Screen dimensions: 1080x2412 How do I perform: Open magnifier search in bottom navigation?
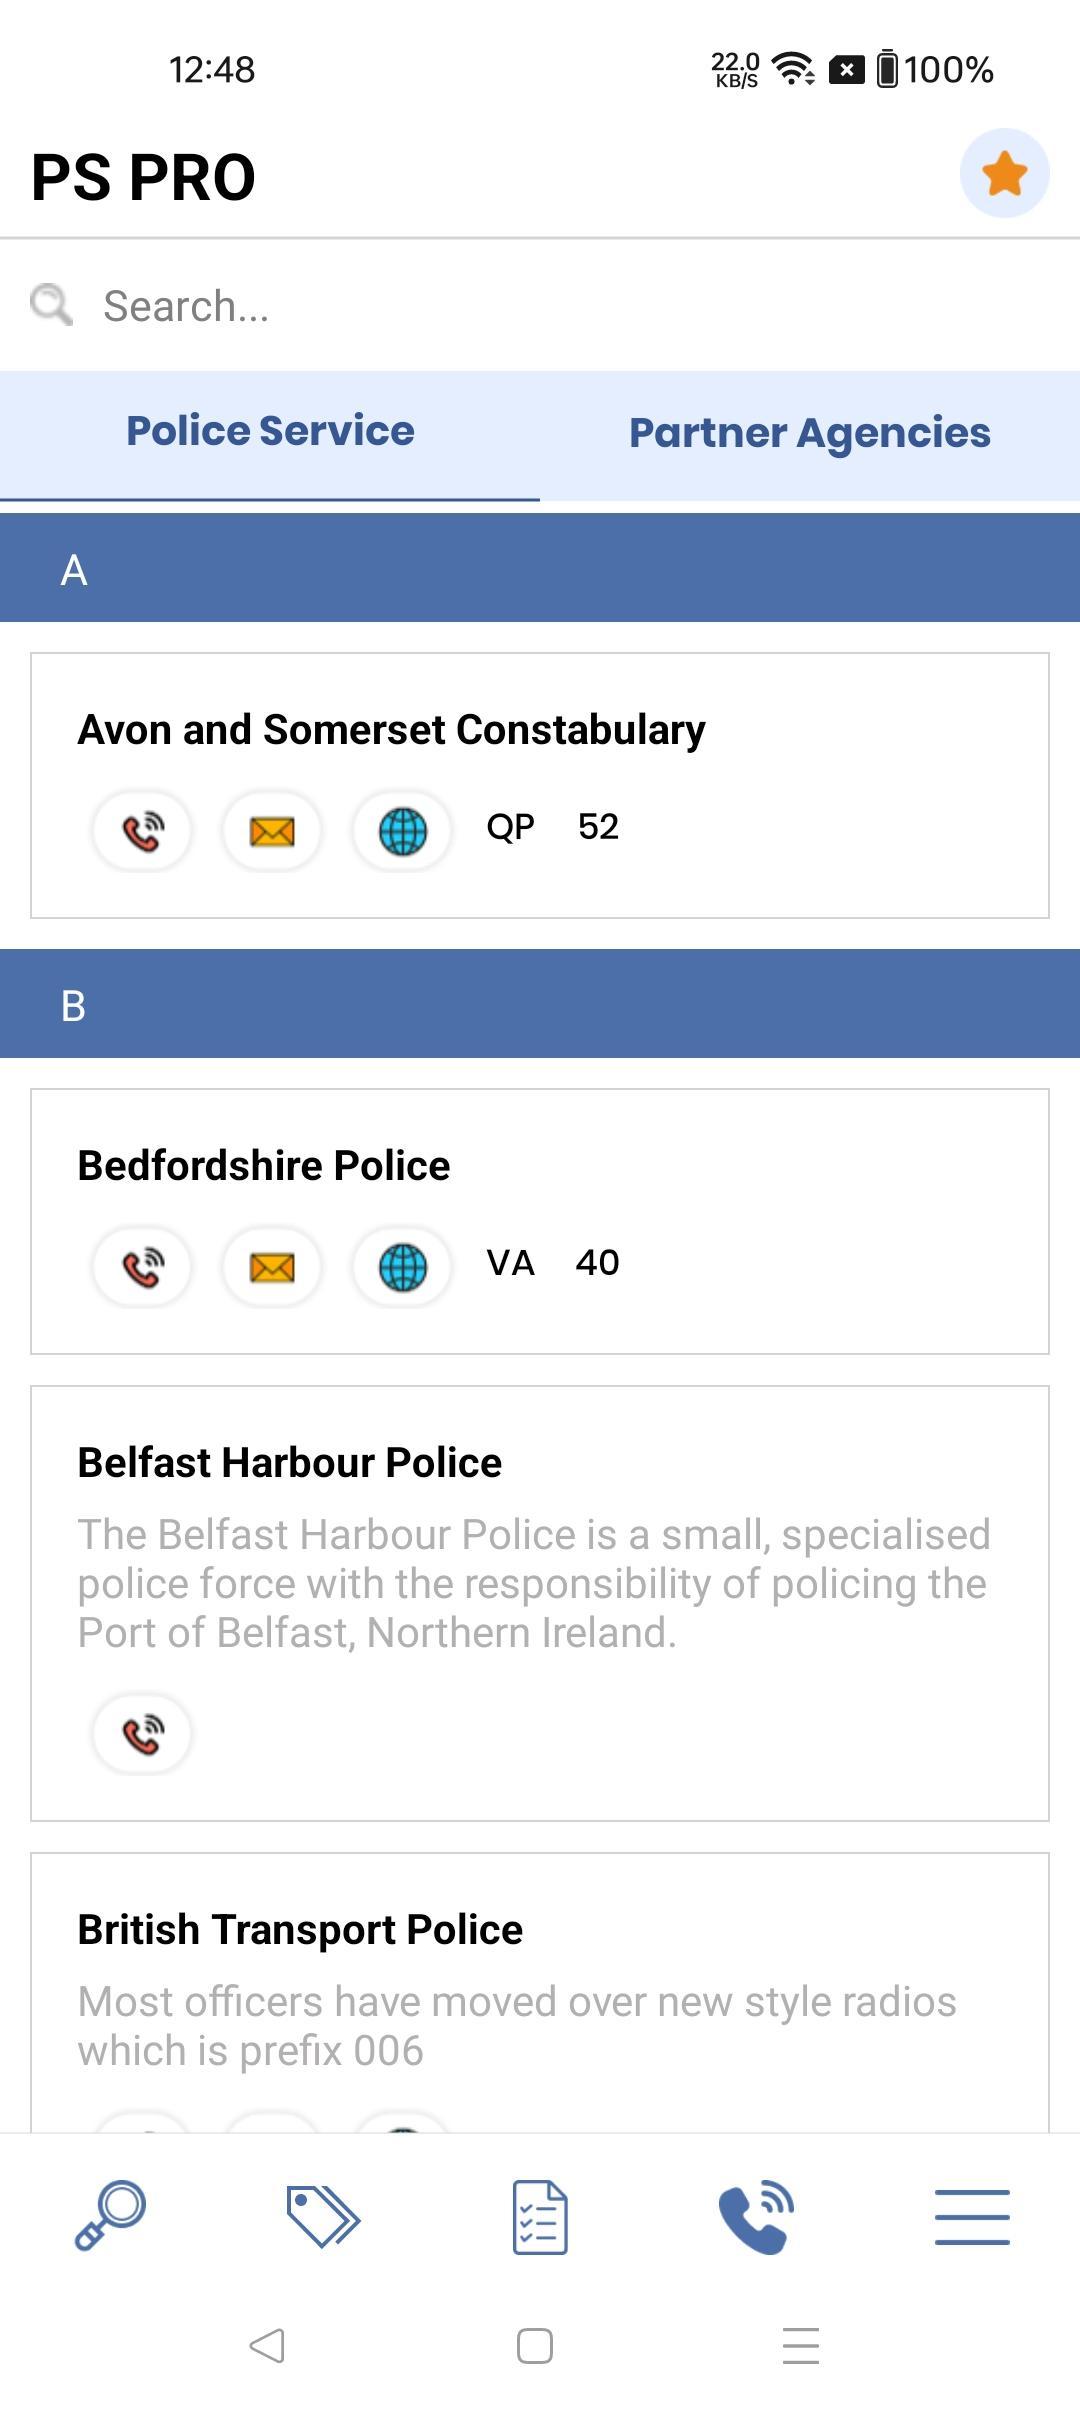pyautogui.click(x=110, y=2216)
